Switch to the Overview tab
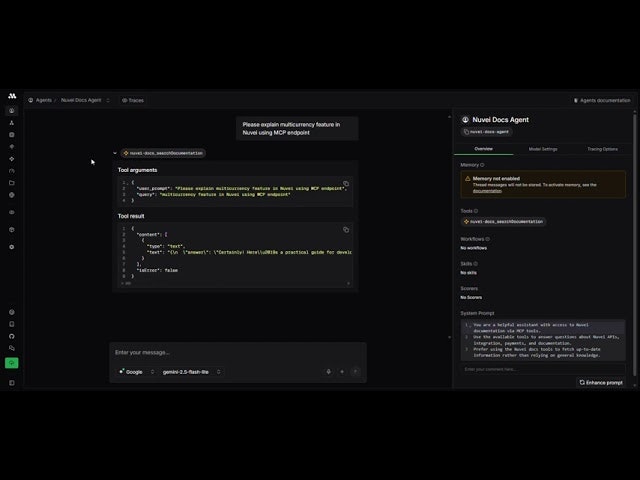 484,149
